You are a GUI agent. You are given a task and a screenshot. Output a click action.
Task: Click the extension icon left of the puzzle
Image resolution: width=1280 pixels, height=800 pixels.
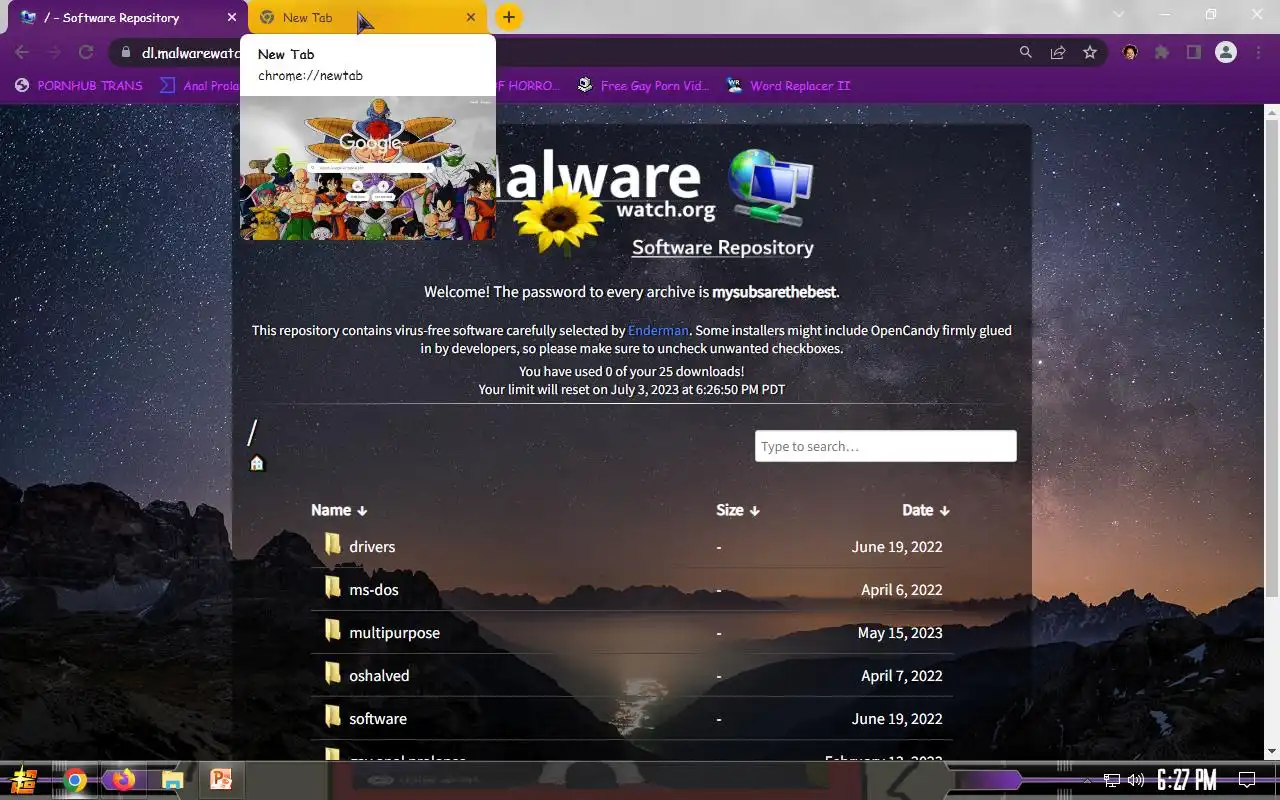pos(1130,53)
